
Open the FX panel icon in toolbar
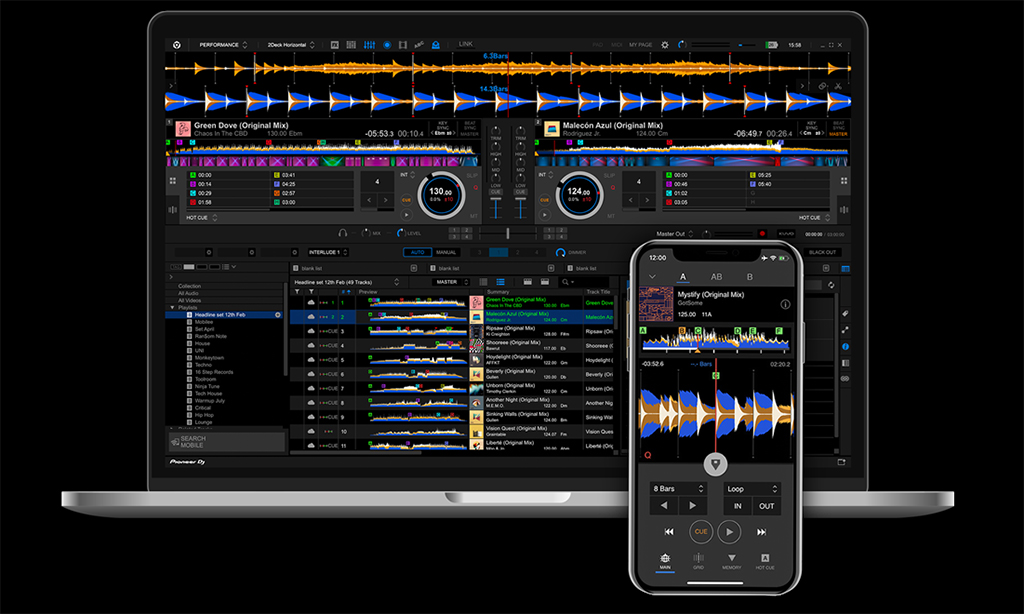tap(334, 45)
